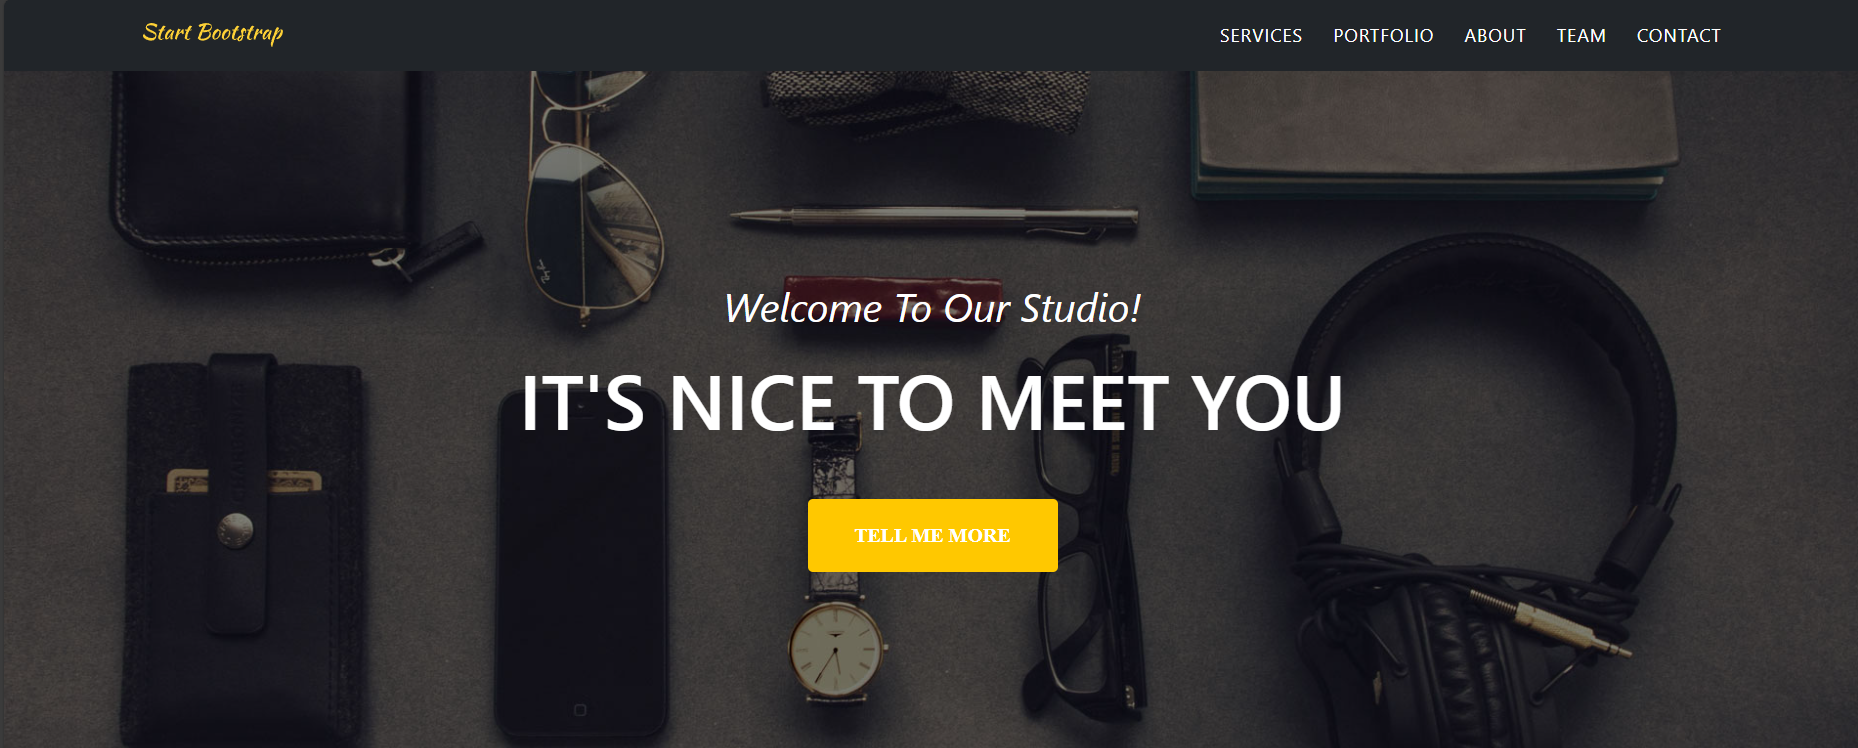
Task: Click the Welcome To Our Studio subheading
Action: coord(932,308)
